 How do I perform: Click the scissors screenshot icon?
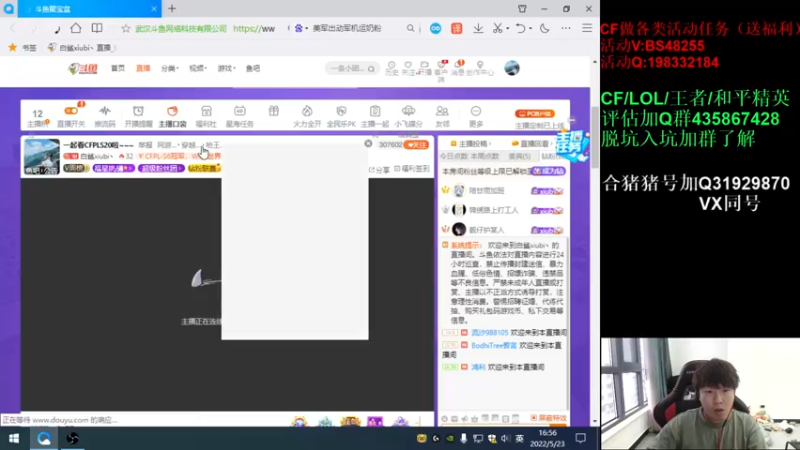pos(497,29)
